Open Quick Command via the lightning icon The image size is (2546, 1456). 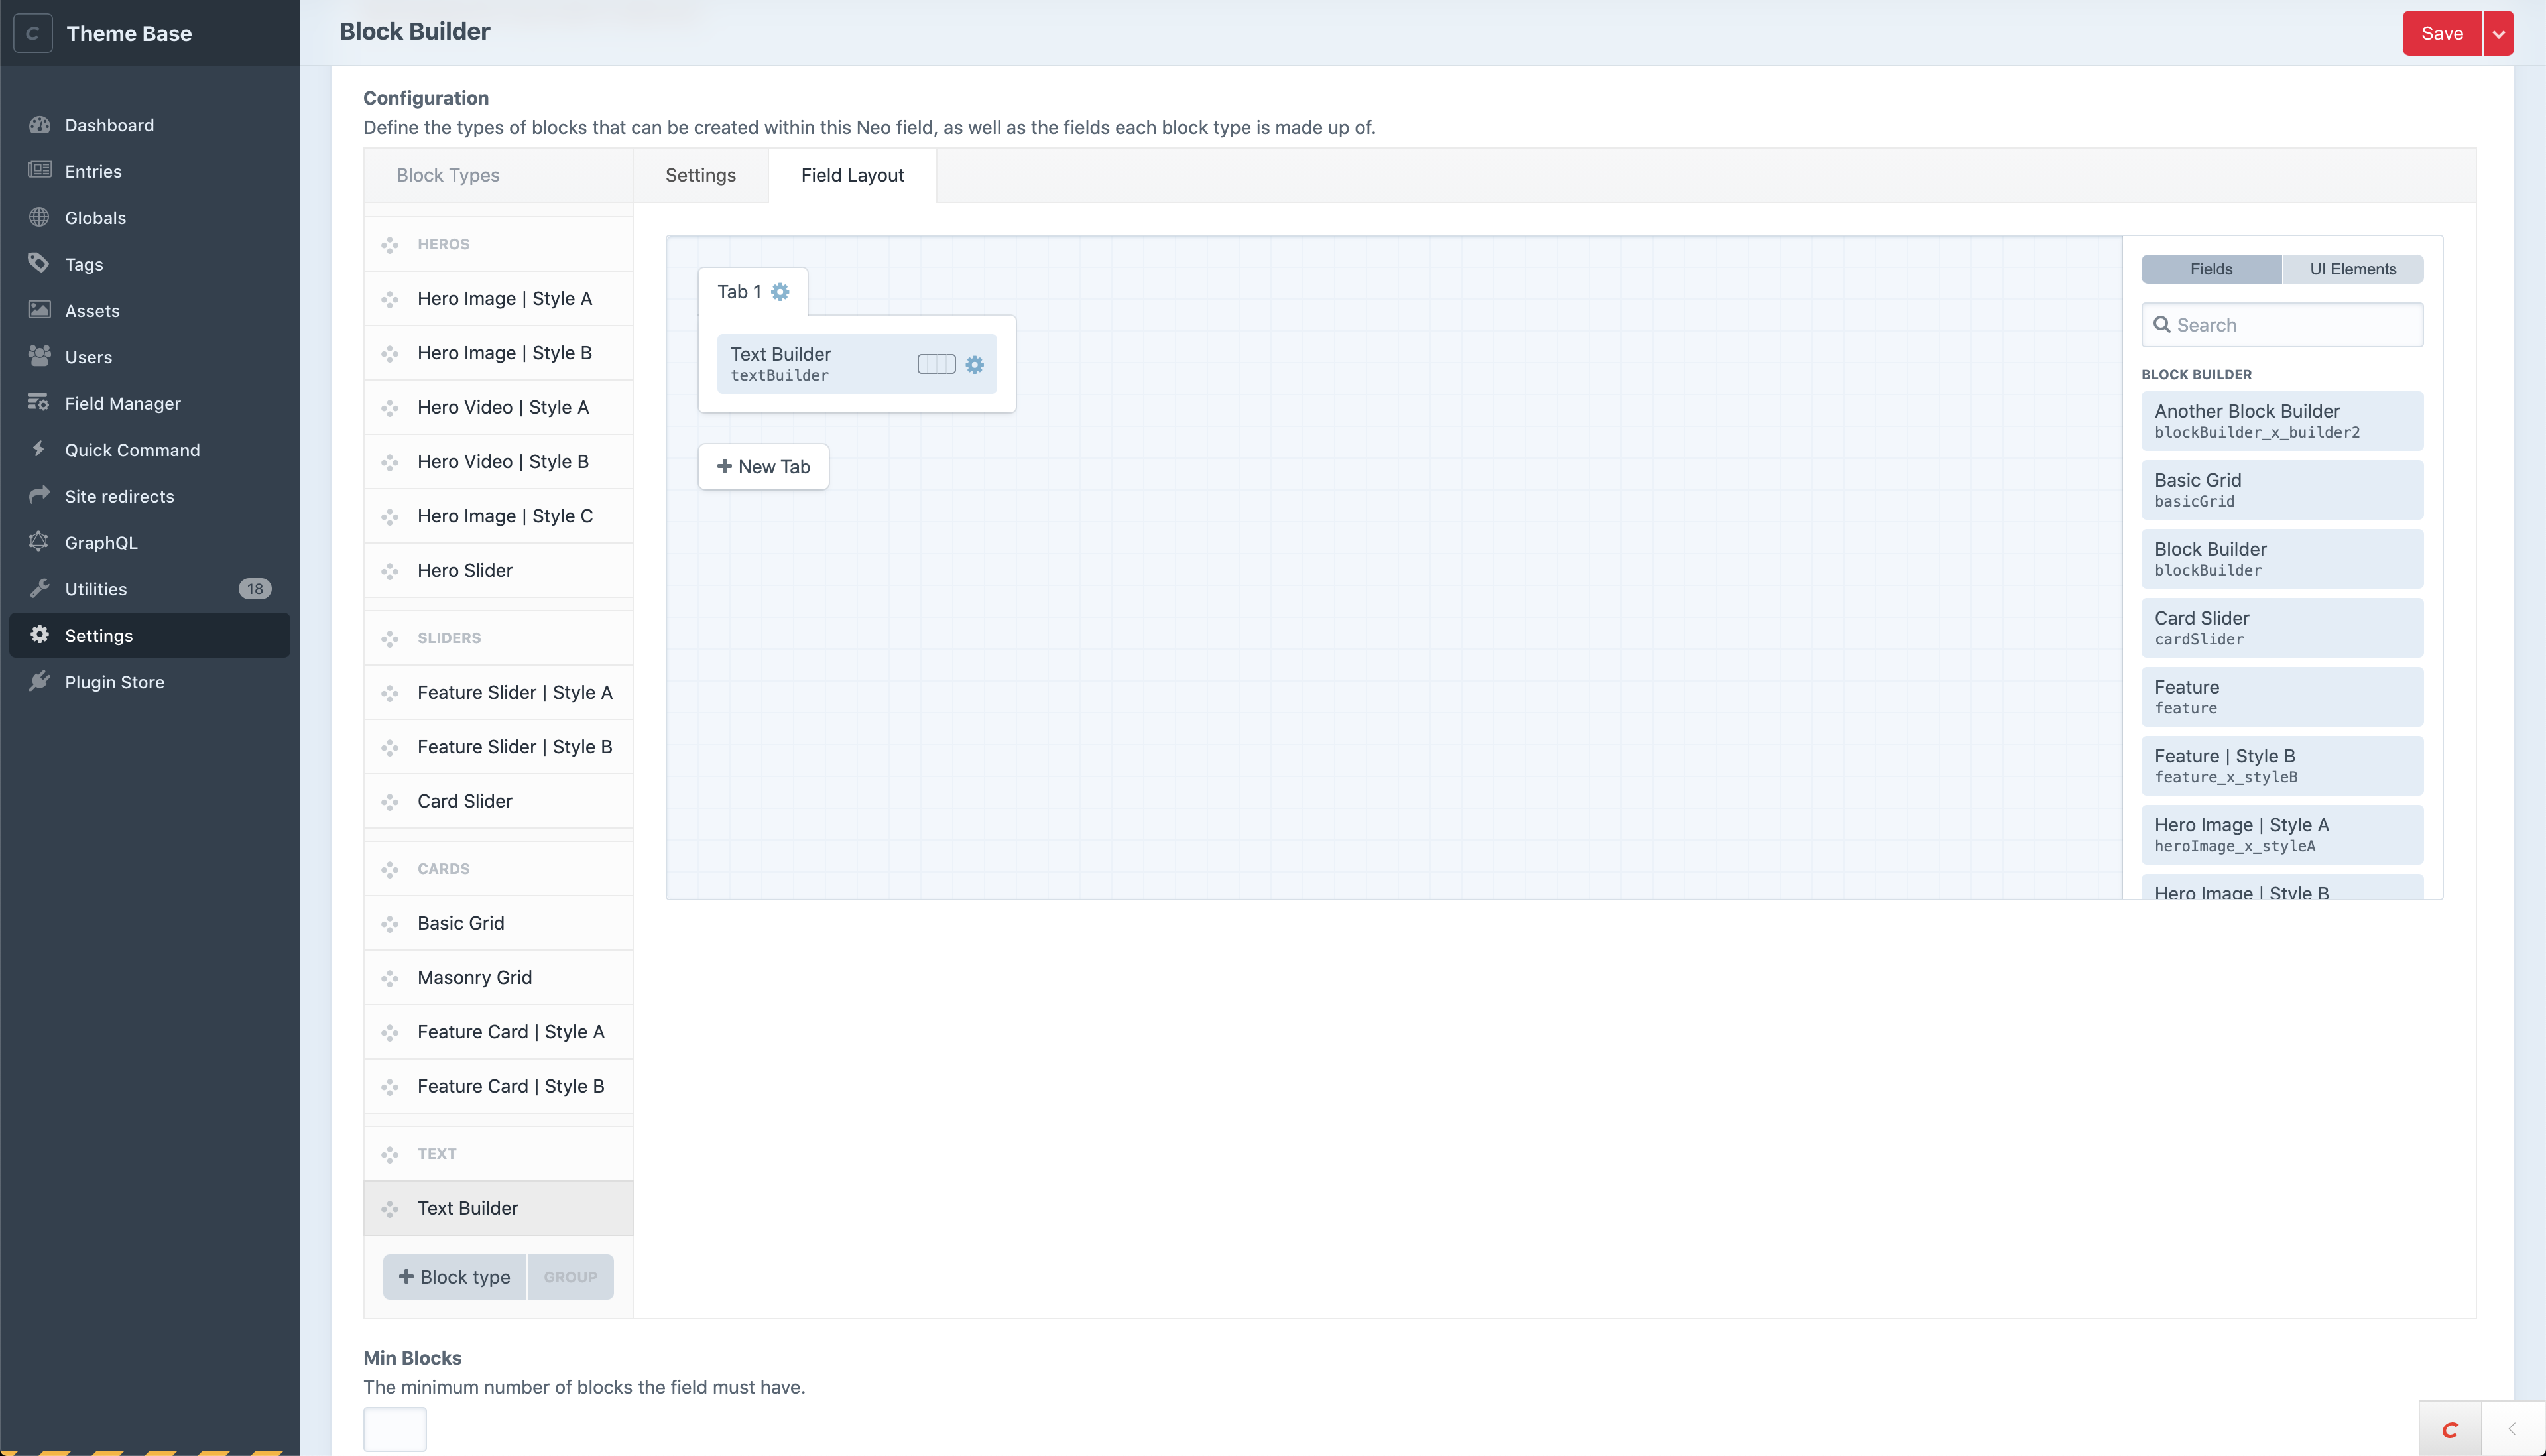click(38, 449)
